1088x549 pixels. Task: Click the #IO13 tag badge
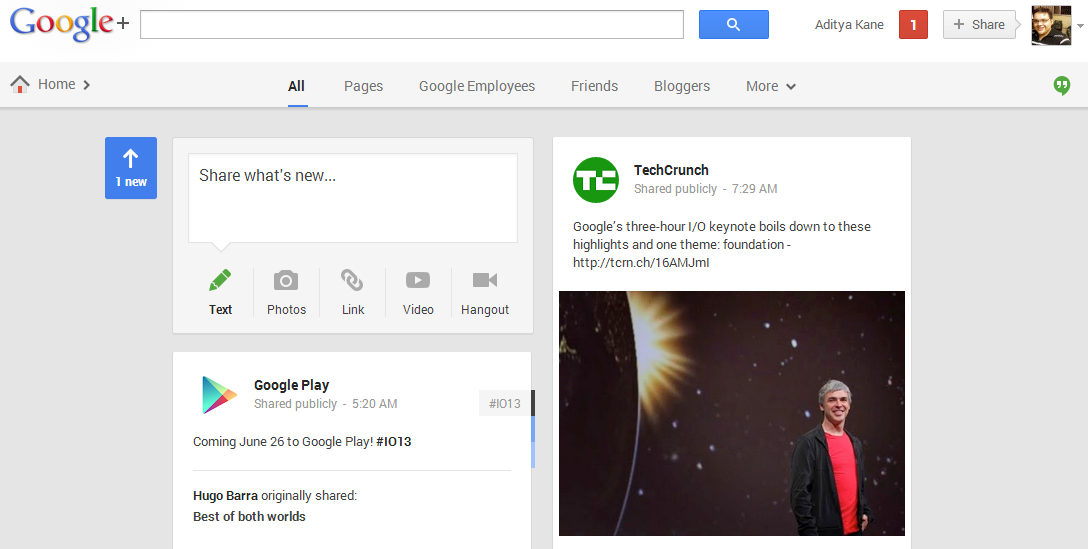click(x=504, y=403)
